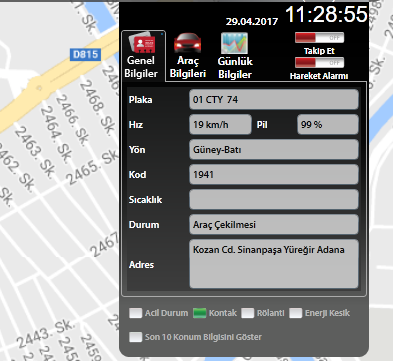Screen dimensions: 393x361
Task: Enable the Hareket Alarmı switch
Action: pyautogui.click(x=319, y=63)
